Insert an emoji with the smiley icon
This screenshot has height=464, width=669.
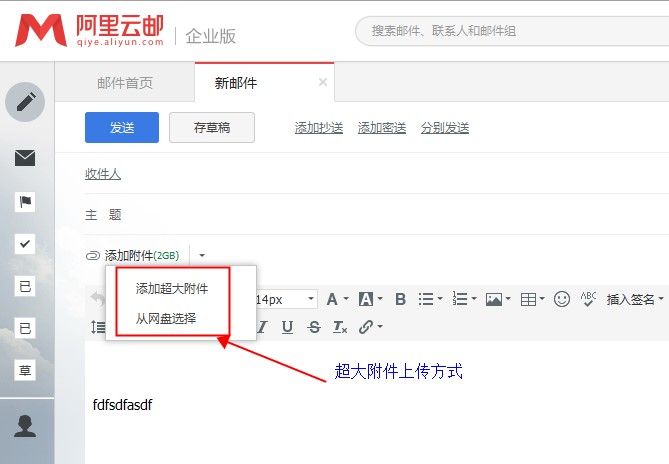coord(562,299)
